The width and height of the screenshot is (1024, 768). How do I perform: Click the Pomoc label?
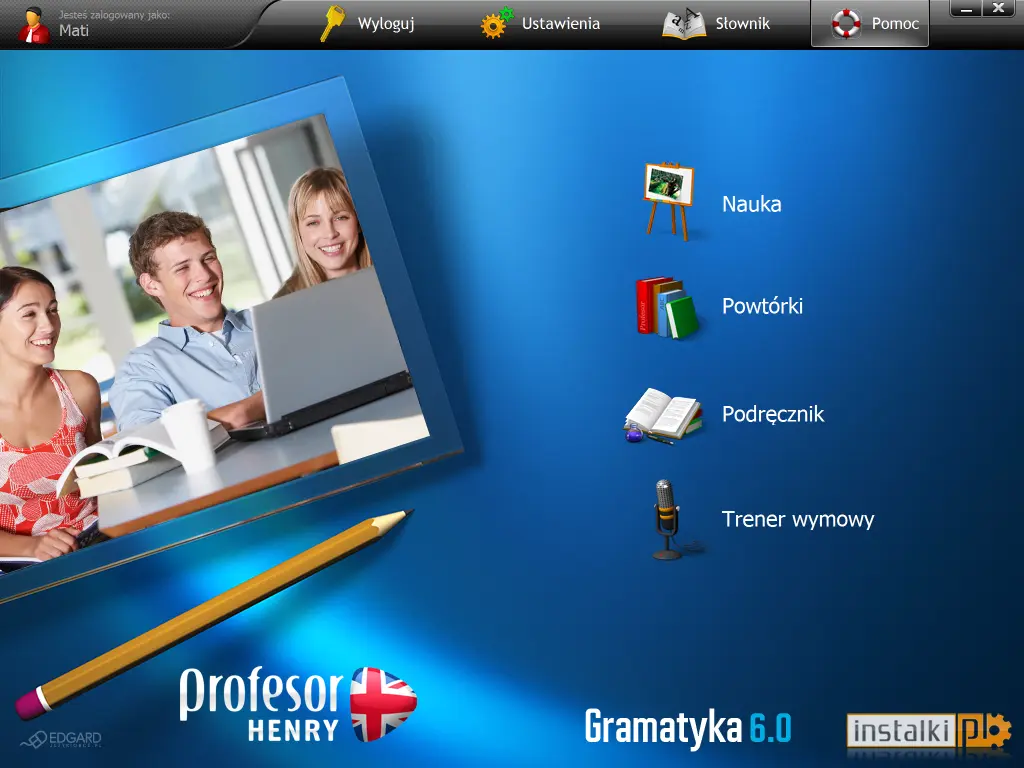895,24
